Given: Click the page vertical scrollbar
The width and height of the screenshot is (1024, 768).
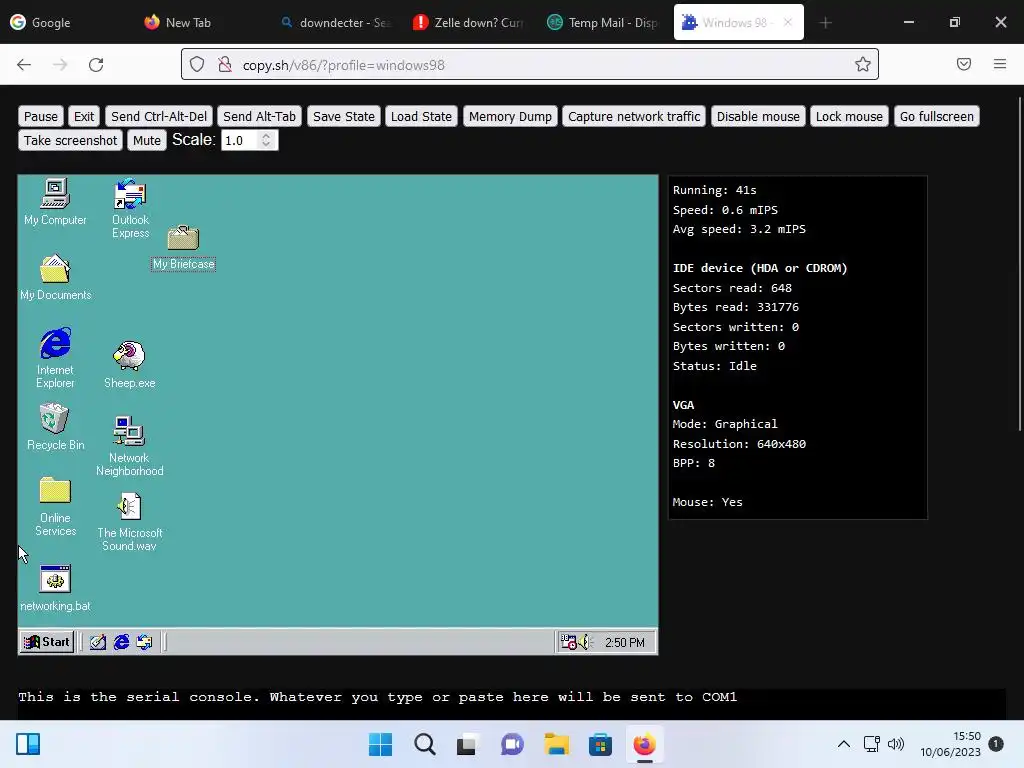Looking at the screenshot, I should click(x=1019, y=263).
